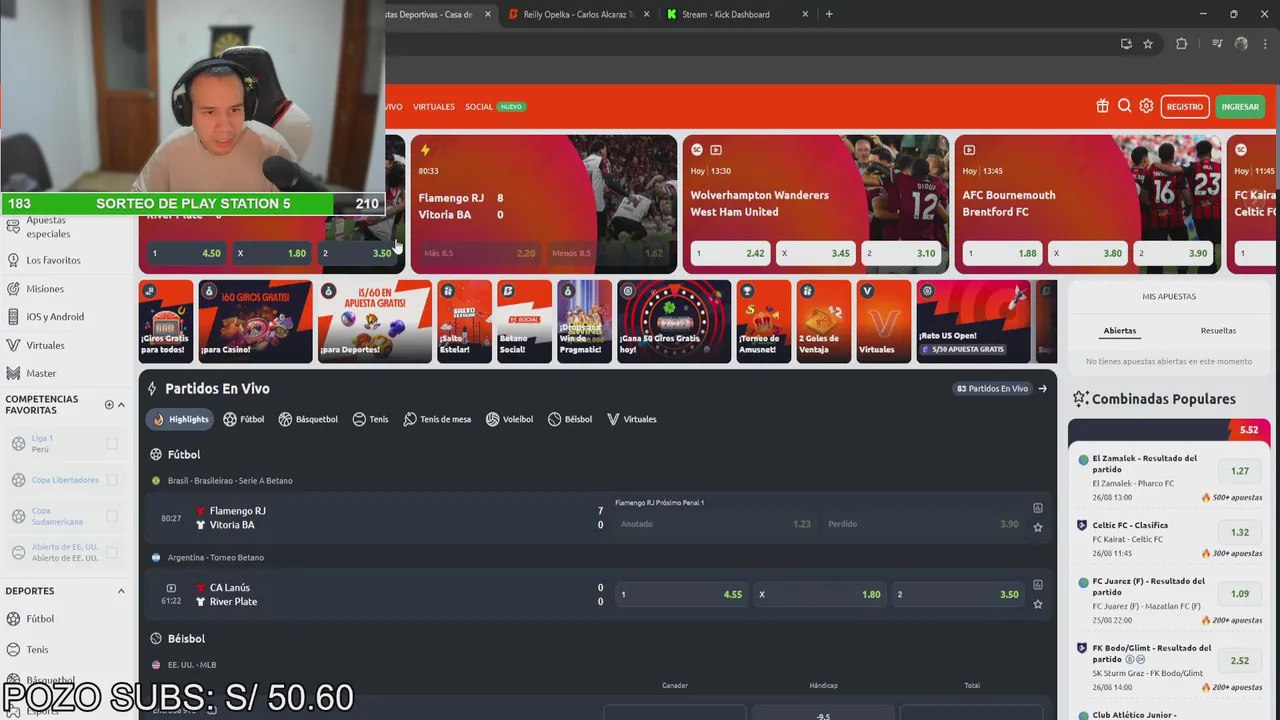Open the settings gear in site header
1280x720 pixels.
point(1146,106)
